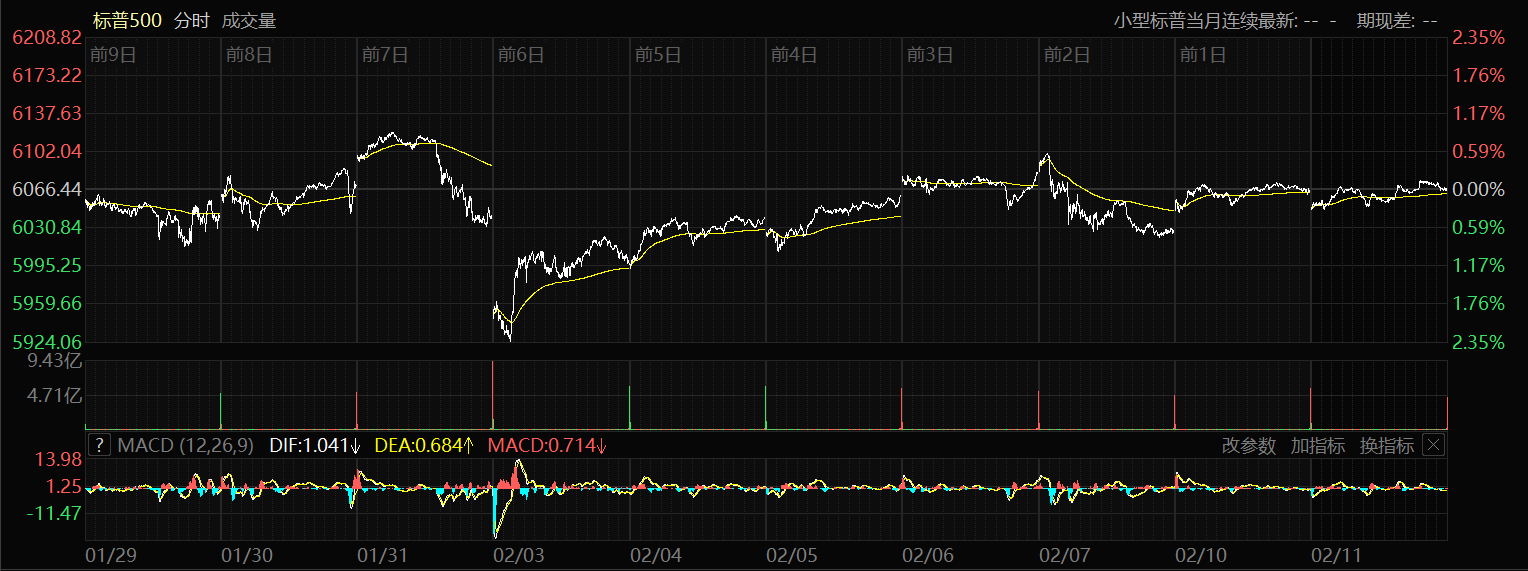Click the 期现差 label

tap(1385, 20)
